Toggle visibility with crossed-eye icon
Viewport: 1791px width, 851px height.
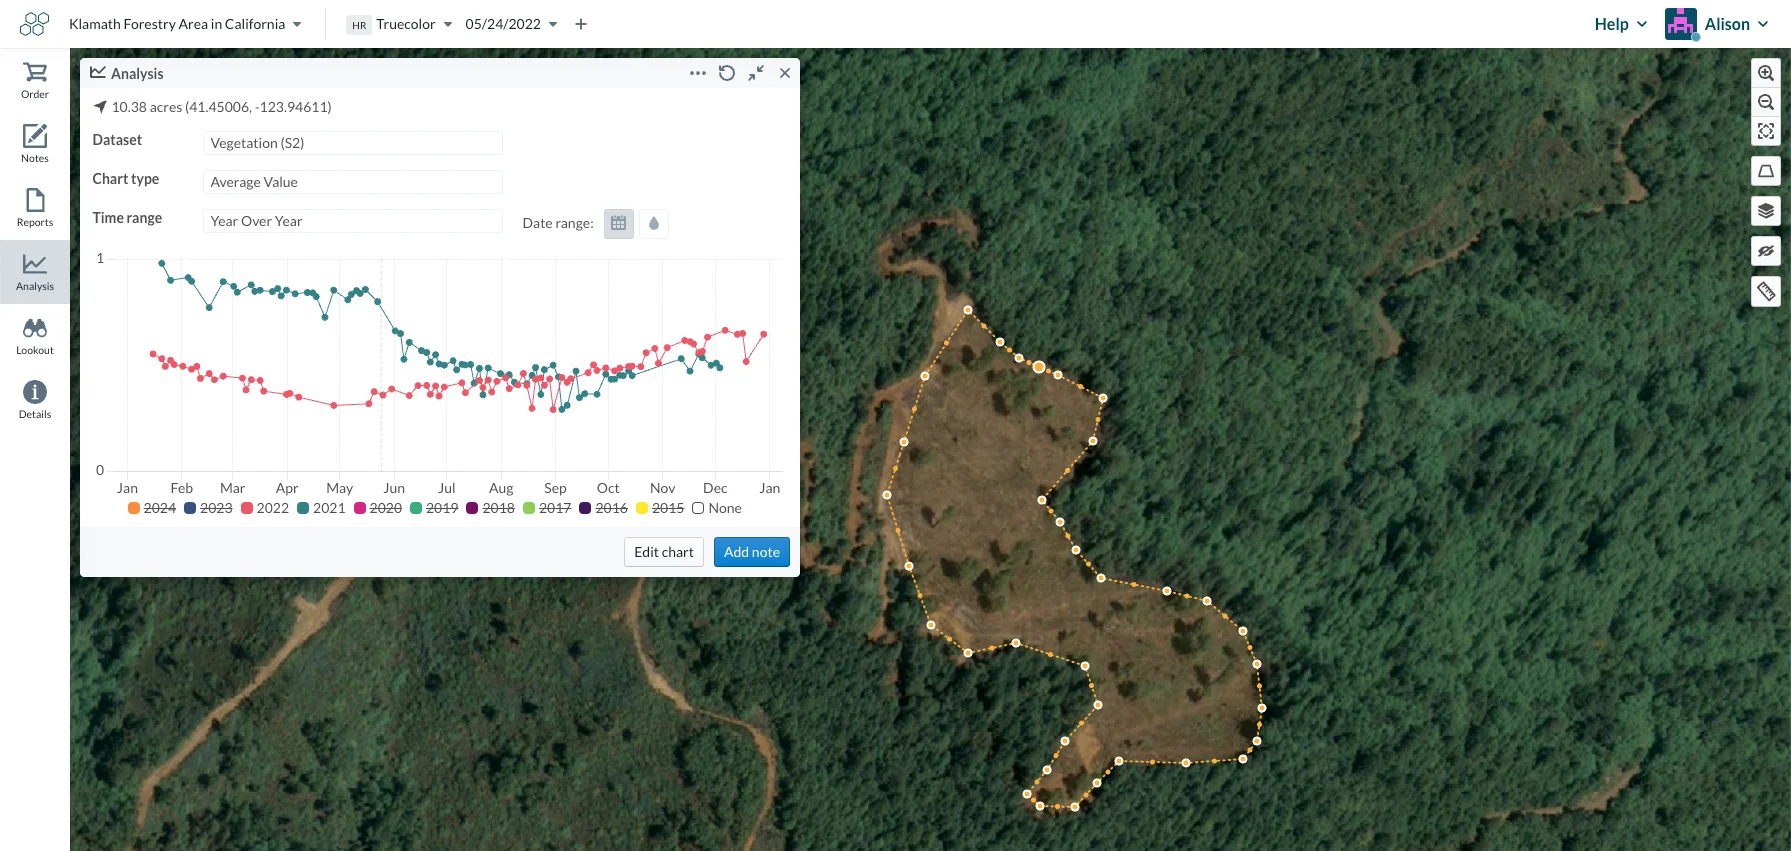(x=1766, y=251)
